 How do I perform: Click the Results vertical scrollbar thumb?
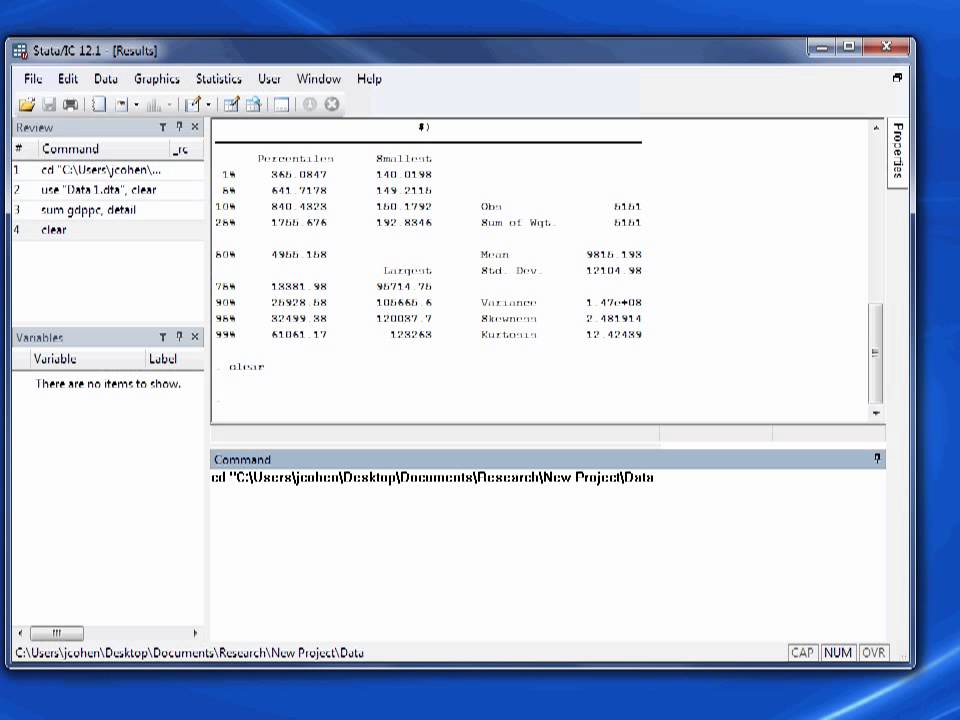[x=876, y=353]
